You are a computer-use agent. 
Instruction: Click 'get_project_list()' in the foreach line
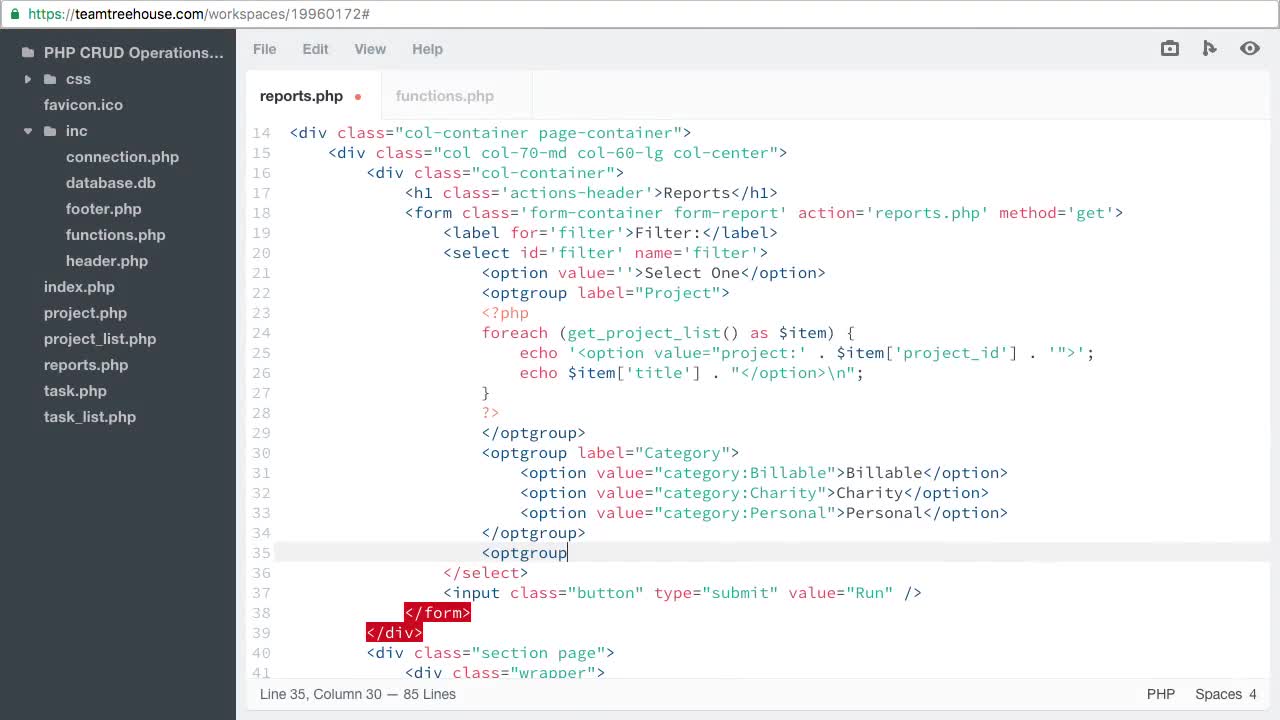(x=653, y=333)
